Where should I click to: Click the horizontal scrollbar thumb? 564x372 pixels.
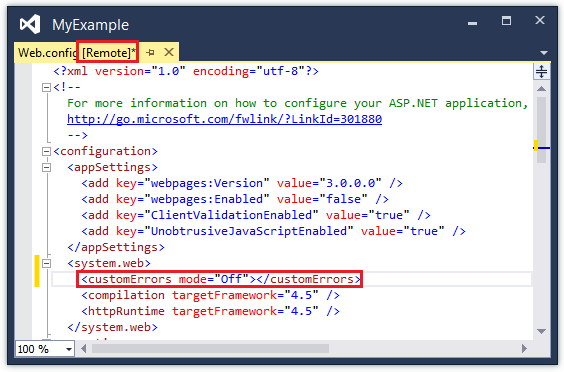point(210,348)
